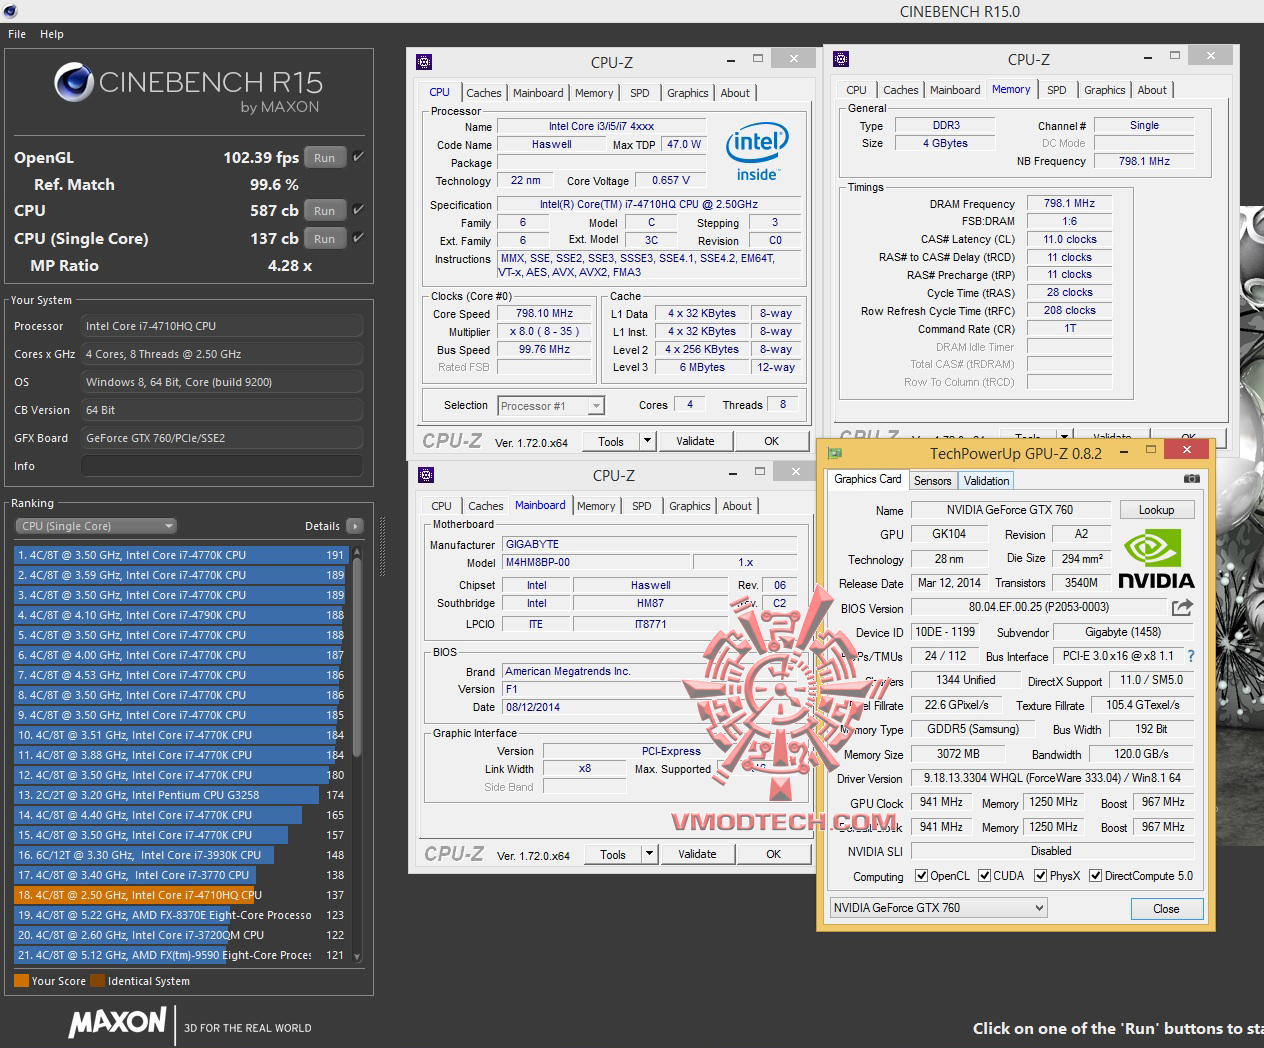Toggle the PhysX checkbox in GPU-Z
Viewport: 1264px width, 1048px height.
coord(1041,876)
